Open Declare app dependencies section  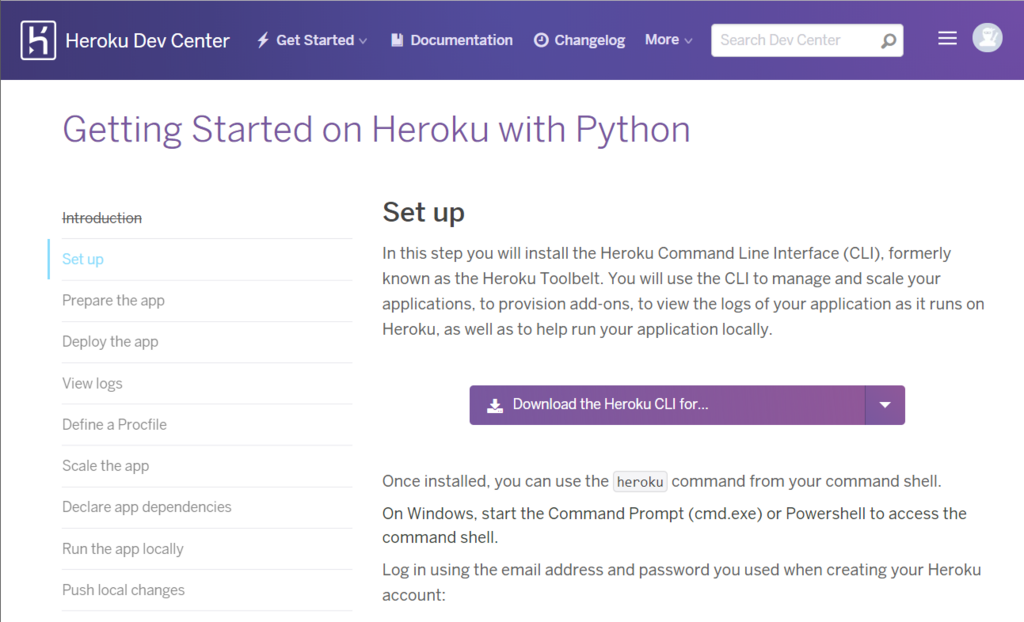(147, 507)
